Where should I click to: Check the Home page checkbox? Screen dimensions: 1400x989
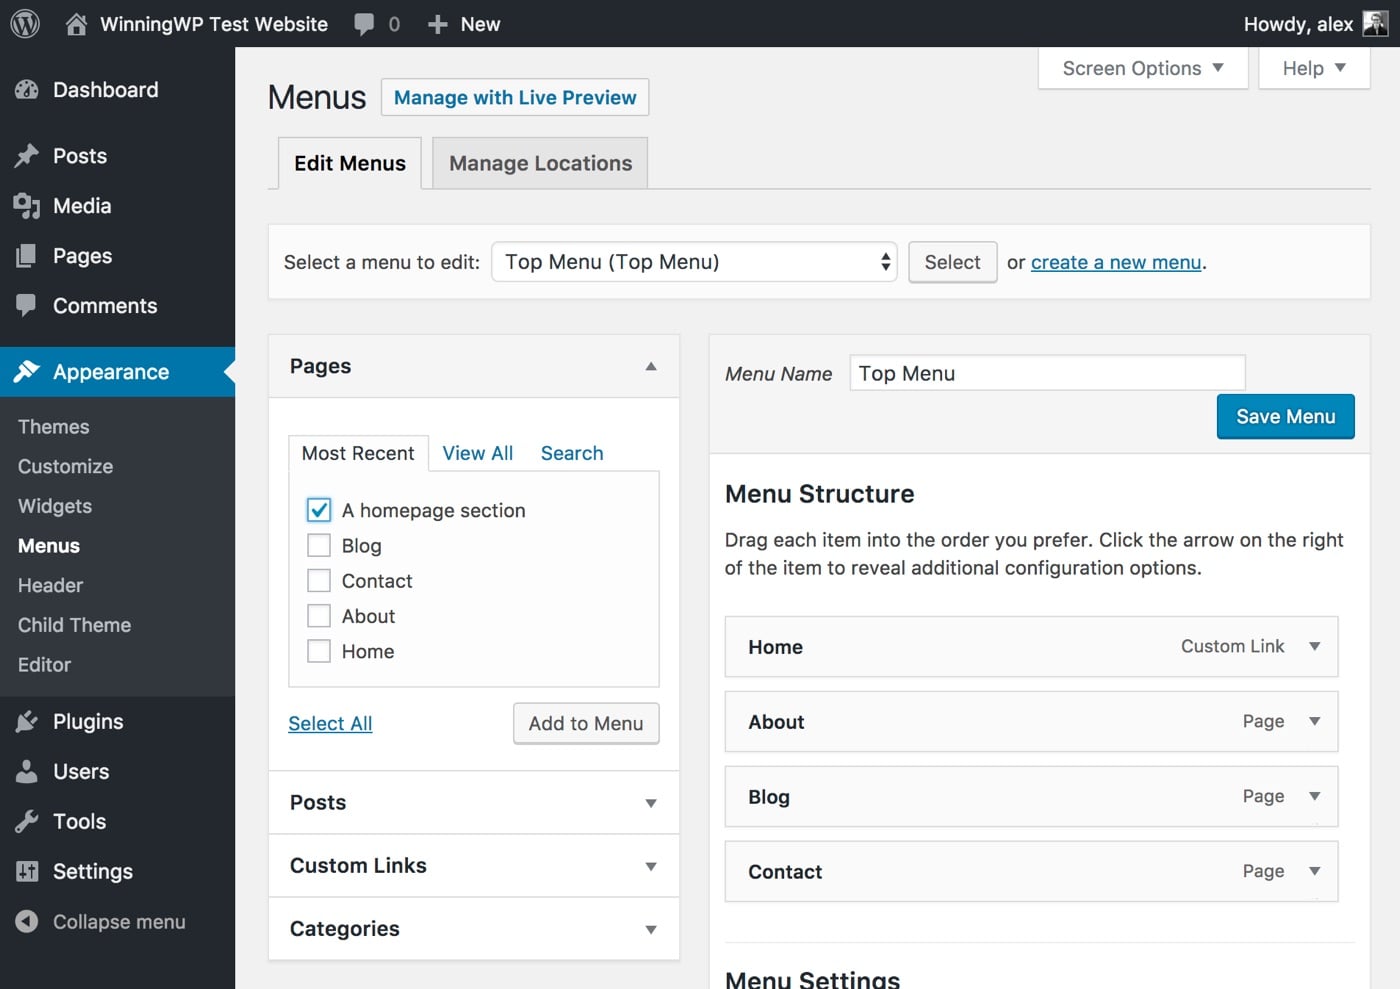tap(319, 651)
